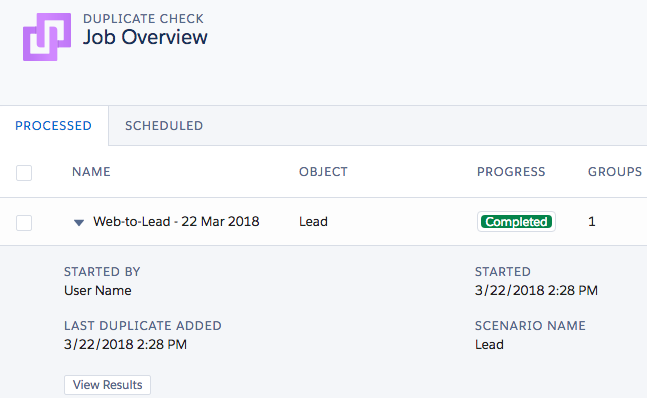Viewport: 647px width, 398px height.
Task: Sort by the Name column header
Action: 91,172
